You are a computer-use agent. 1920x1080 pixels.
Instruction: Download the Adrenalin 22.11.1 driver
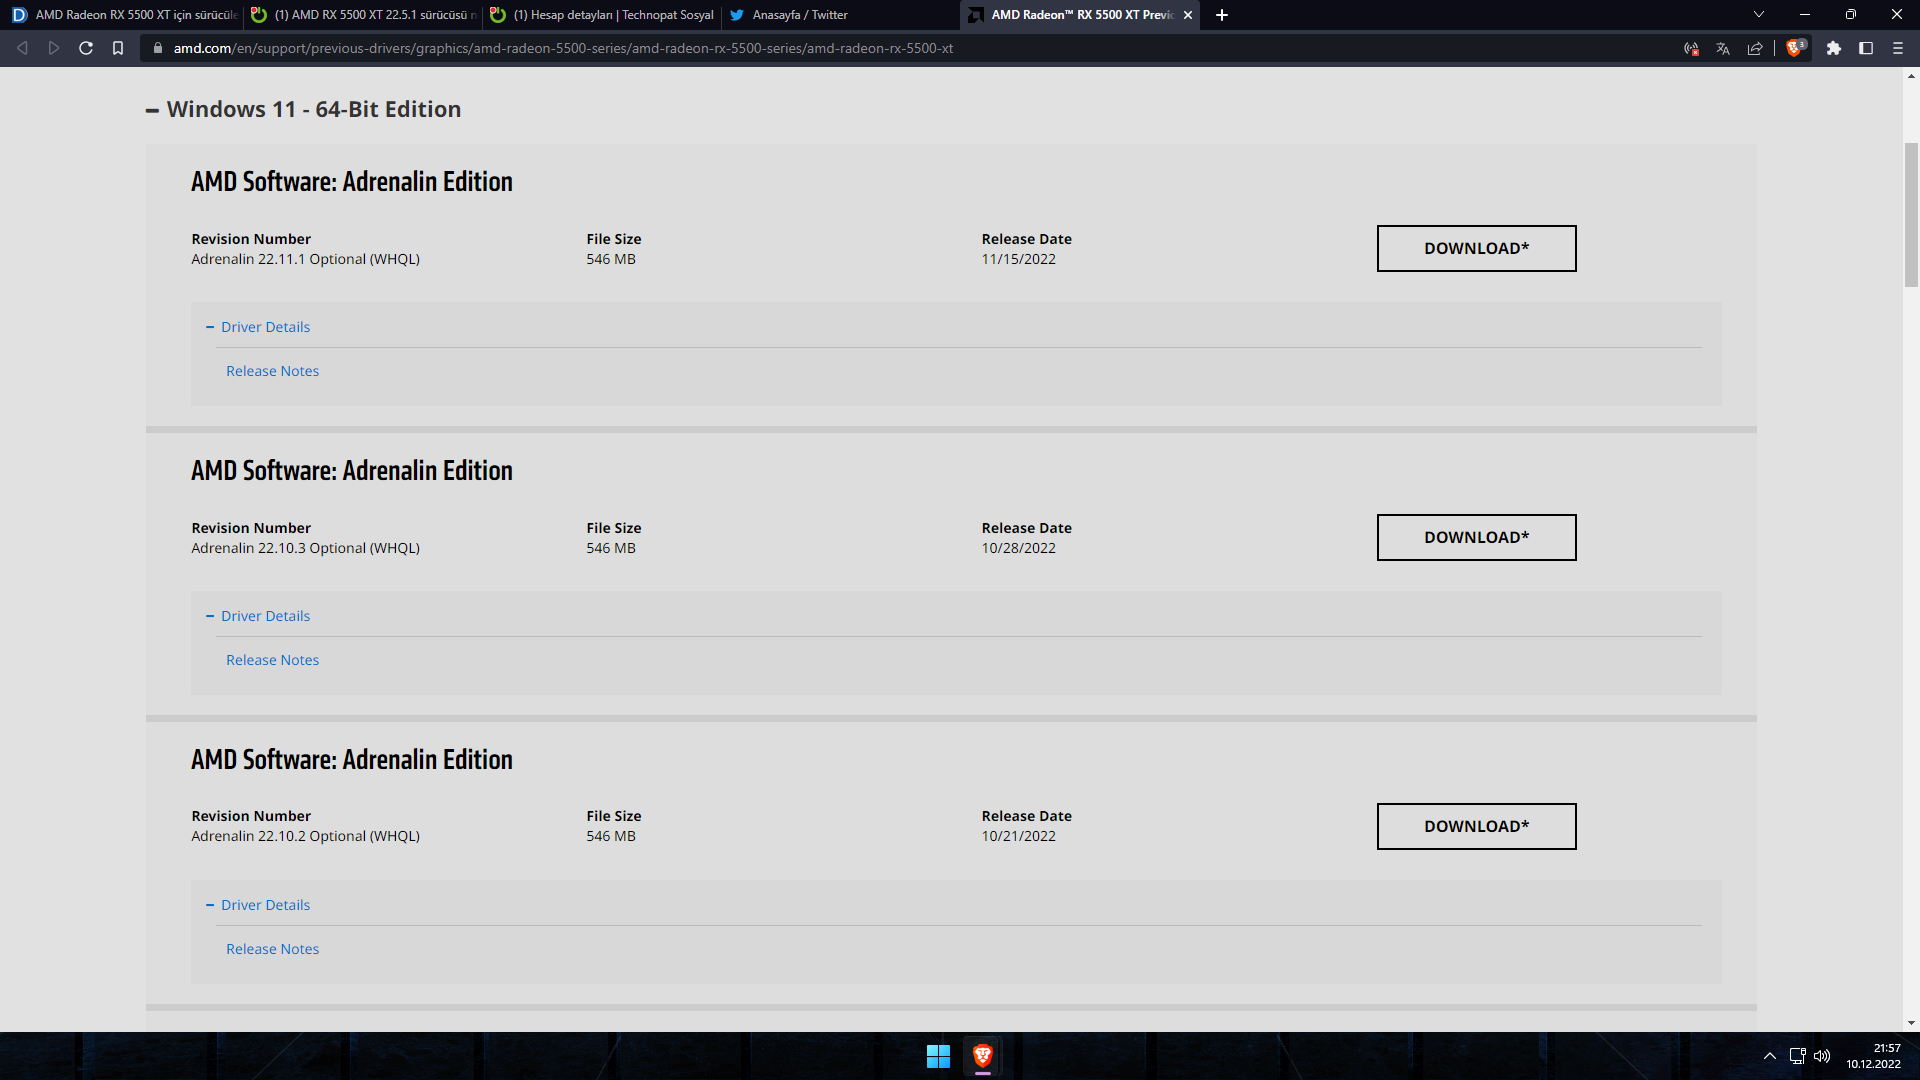click(1476, 248)
